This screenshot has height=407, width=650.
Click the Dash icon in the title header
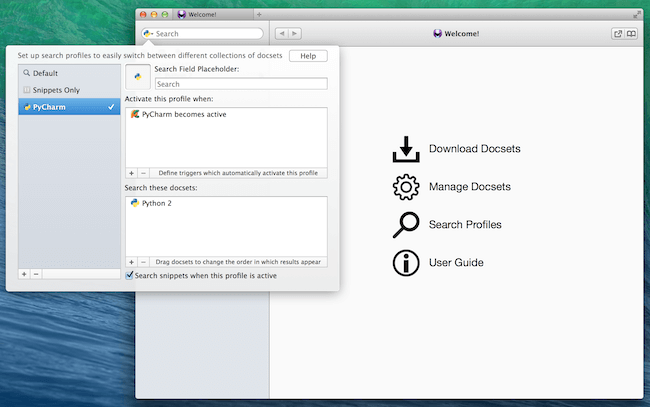tap(437, 34)
